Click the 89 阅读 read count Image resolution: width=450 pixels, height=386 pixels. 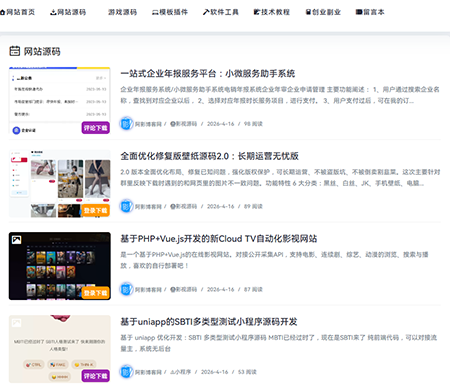pyautogui.click(x=253, y=206)
